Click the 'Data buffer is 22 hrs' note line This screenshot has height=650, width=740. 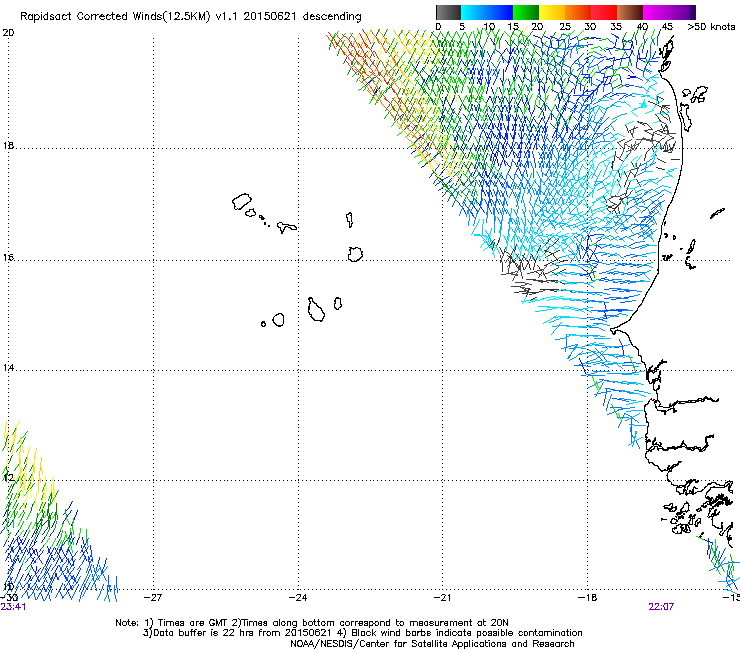point(362,633)
